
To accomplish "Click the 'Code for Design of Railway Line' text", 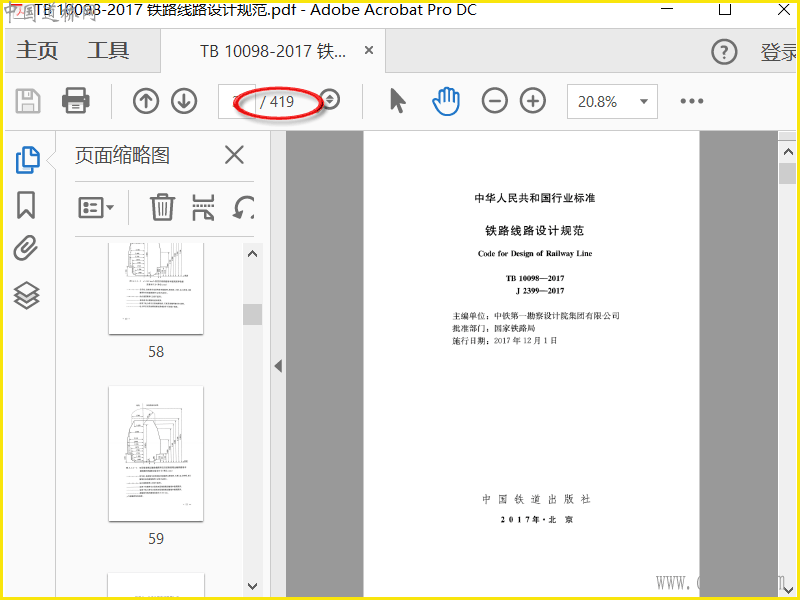I will (x=535, y=254).
